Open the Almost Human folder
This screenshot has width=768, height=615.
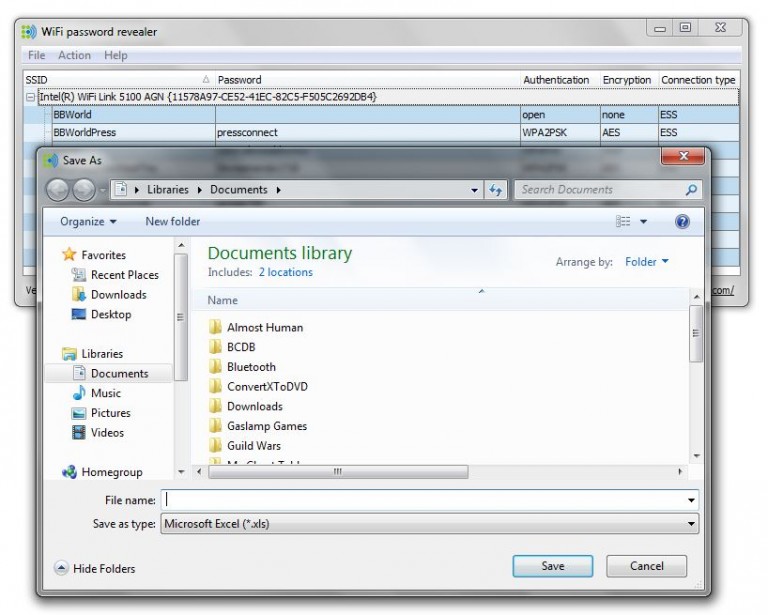click(x=264, y=327)
